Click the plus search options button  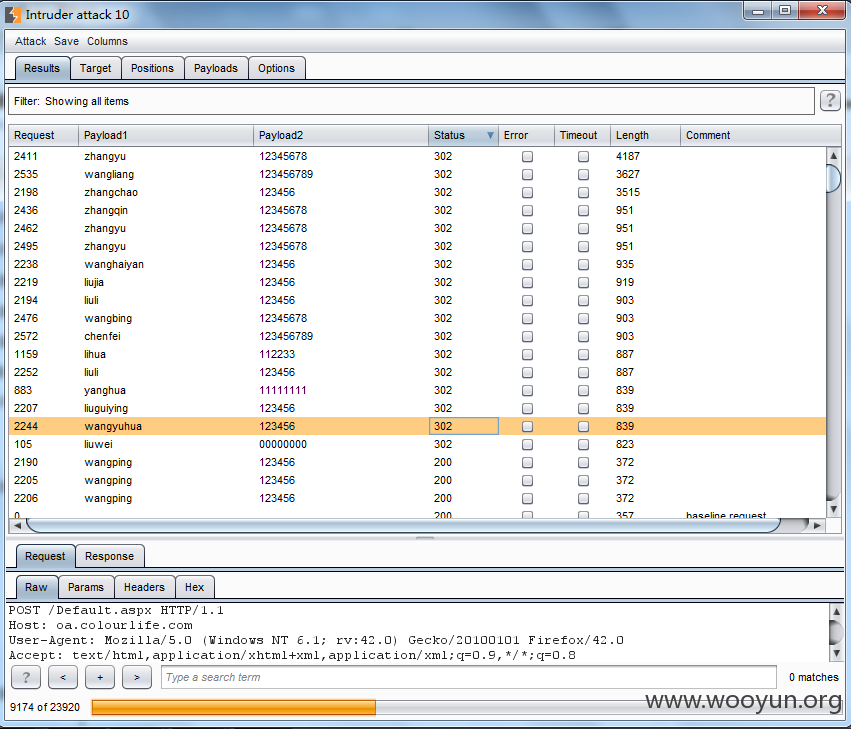pyautogui.click(x=100, y=677)
